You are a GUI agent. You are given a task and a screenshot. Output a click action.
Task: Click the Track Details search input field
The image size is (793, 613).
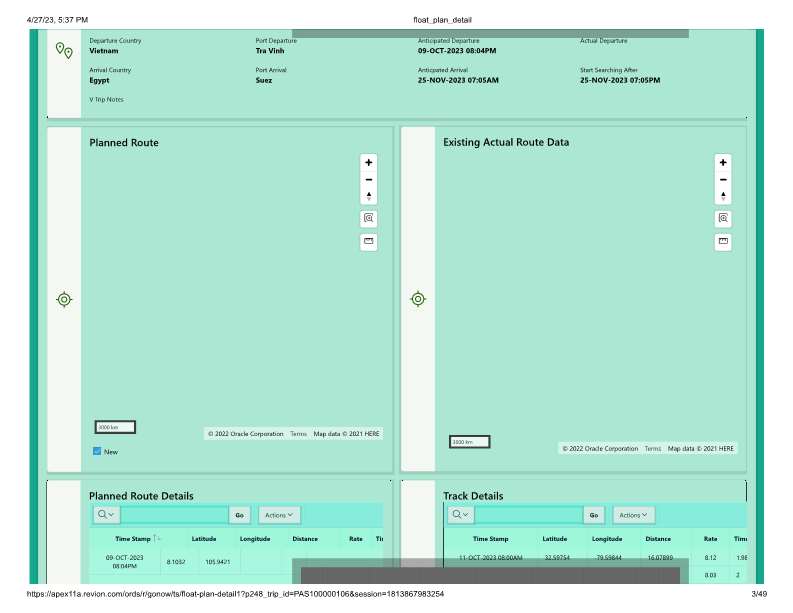click(x=528, y=515)
